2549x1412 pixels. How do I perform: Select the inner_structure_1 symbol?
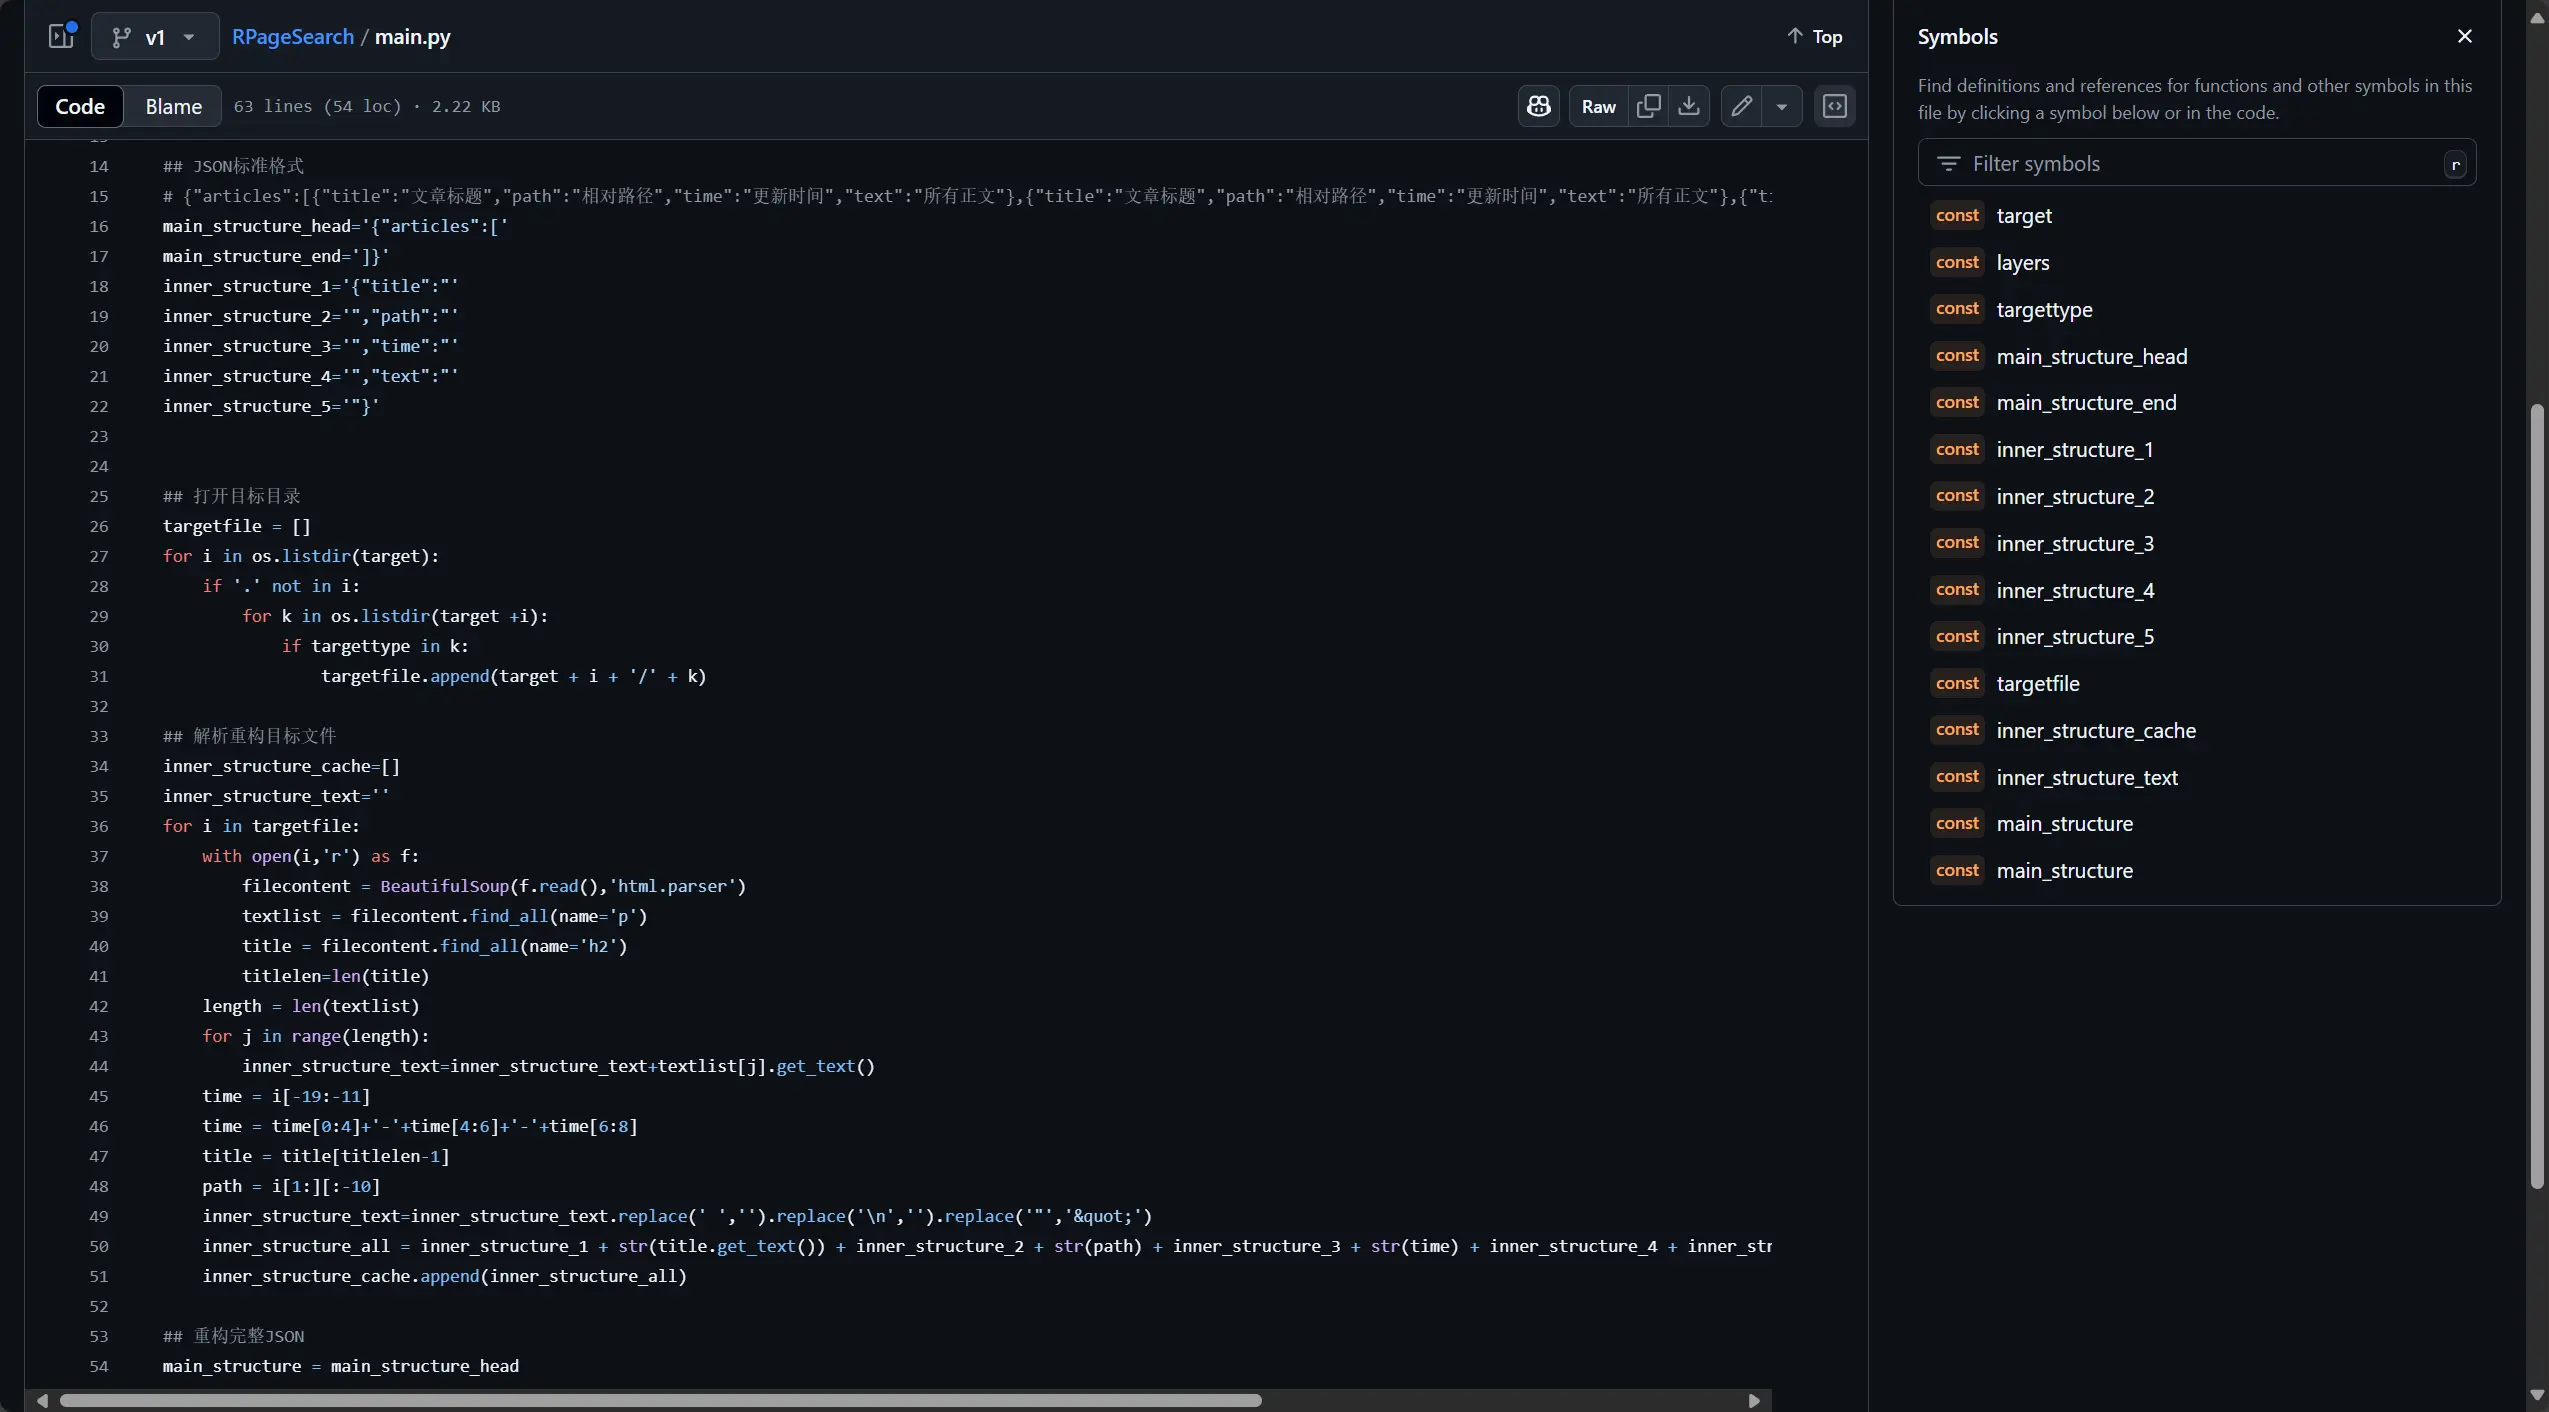coord(2074,450)
